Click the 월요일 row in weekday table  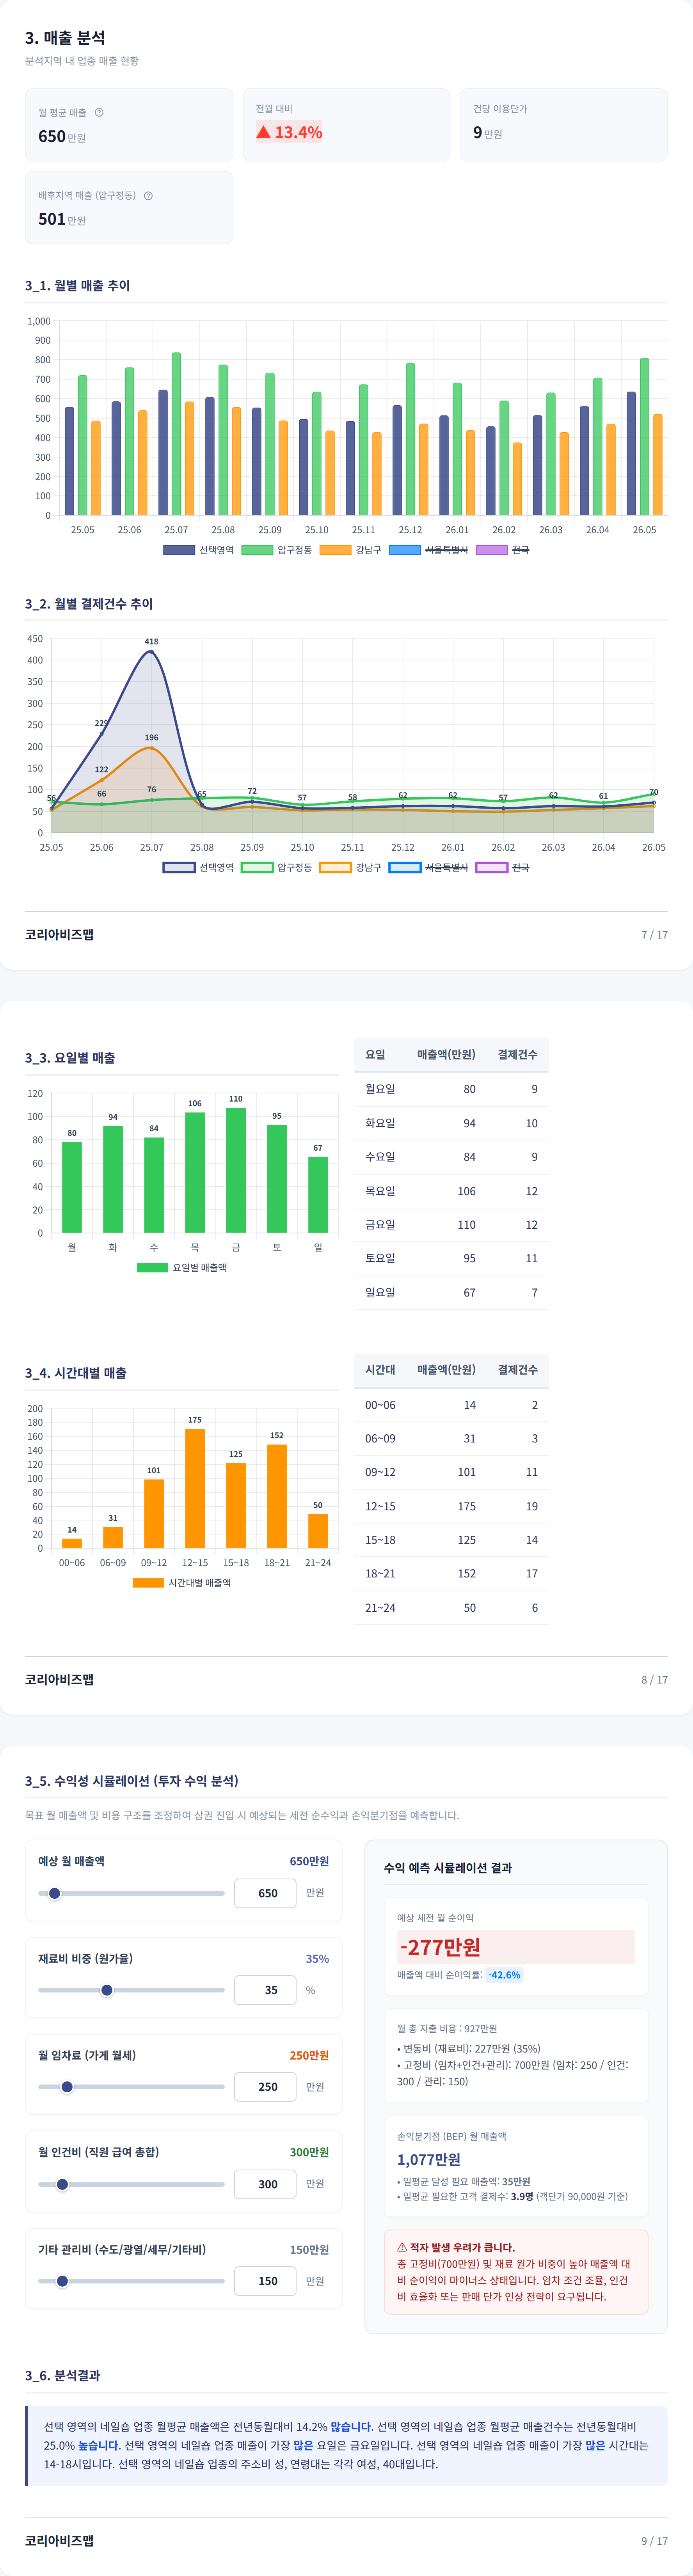pos(451,1089)
